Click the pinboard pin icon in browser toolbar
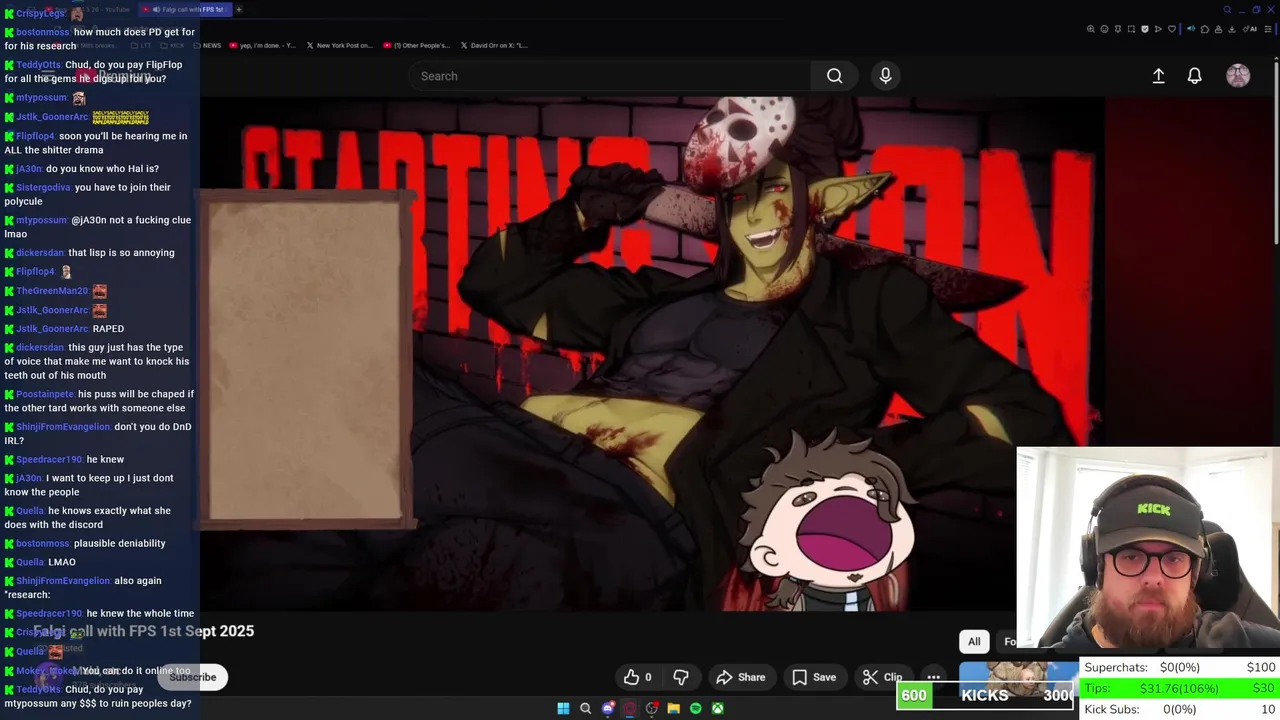The height and width of the screenshot is (720, 1280). (x=1118, y=29)
